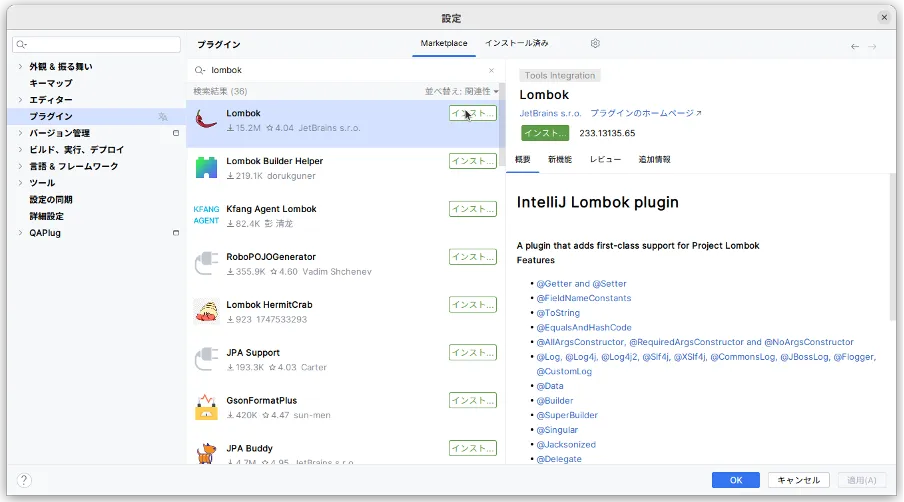Open the レビュー tab in plugin details
The height and width of the screenshot is (502, 904).
[x=605, y=160]
